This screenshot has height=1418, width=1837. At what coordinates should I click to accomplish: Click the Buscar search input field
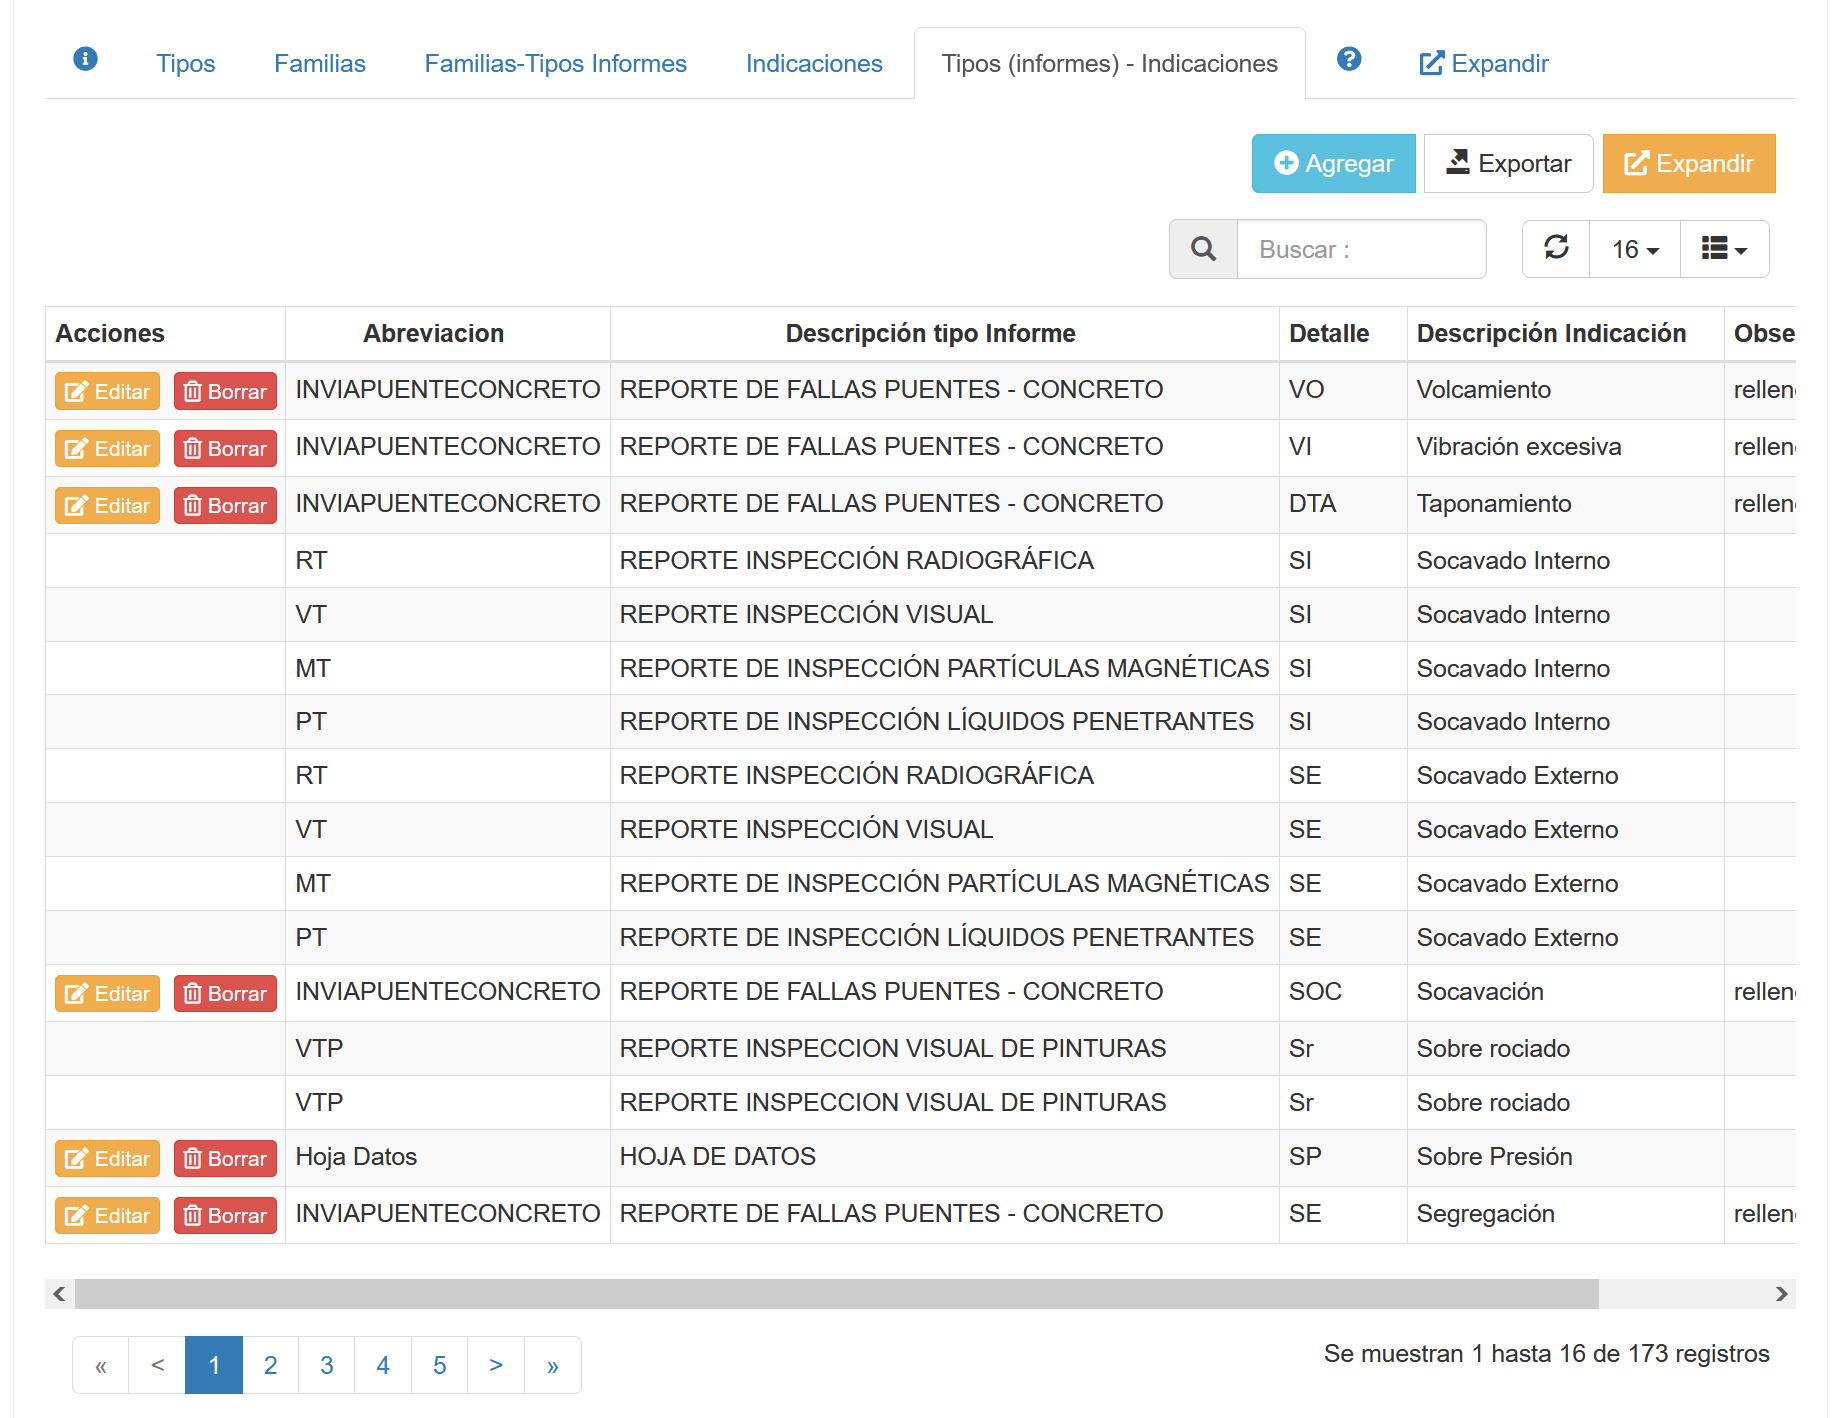pyautogui.click(x=1360, y=249)
